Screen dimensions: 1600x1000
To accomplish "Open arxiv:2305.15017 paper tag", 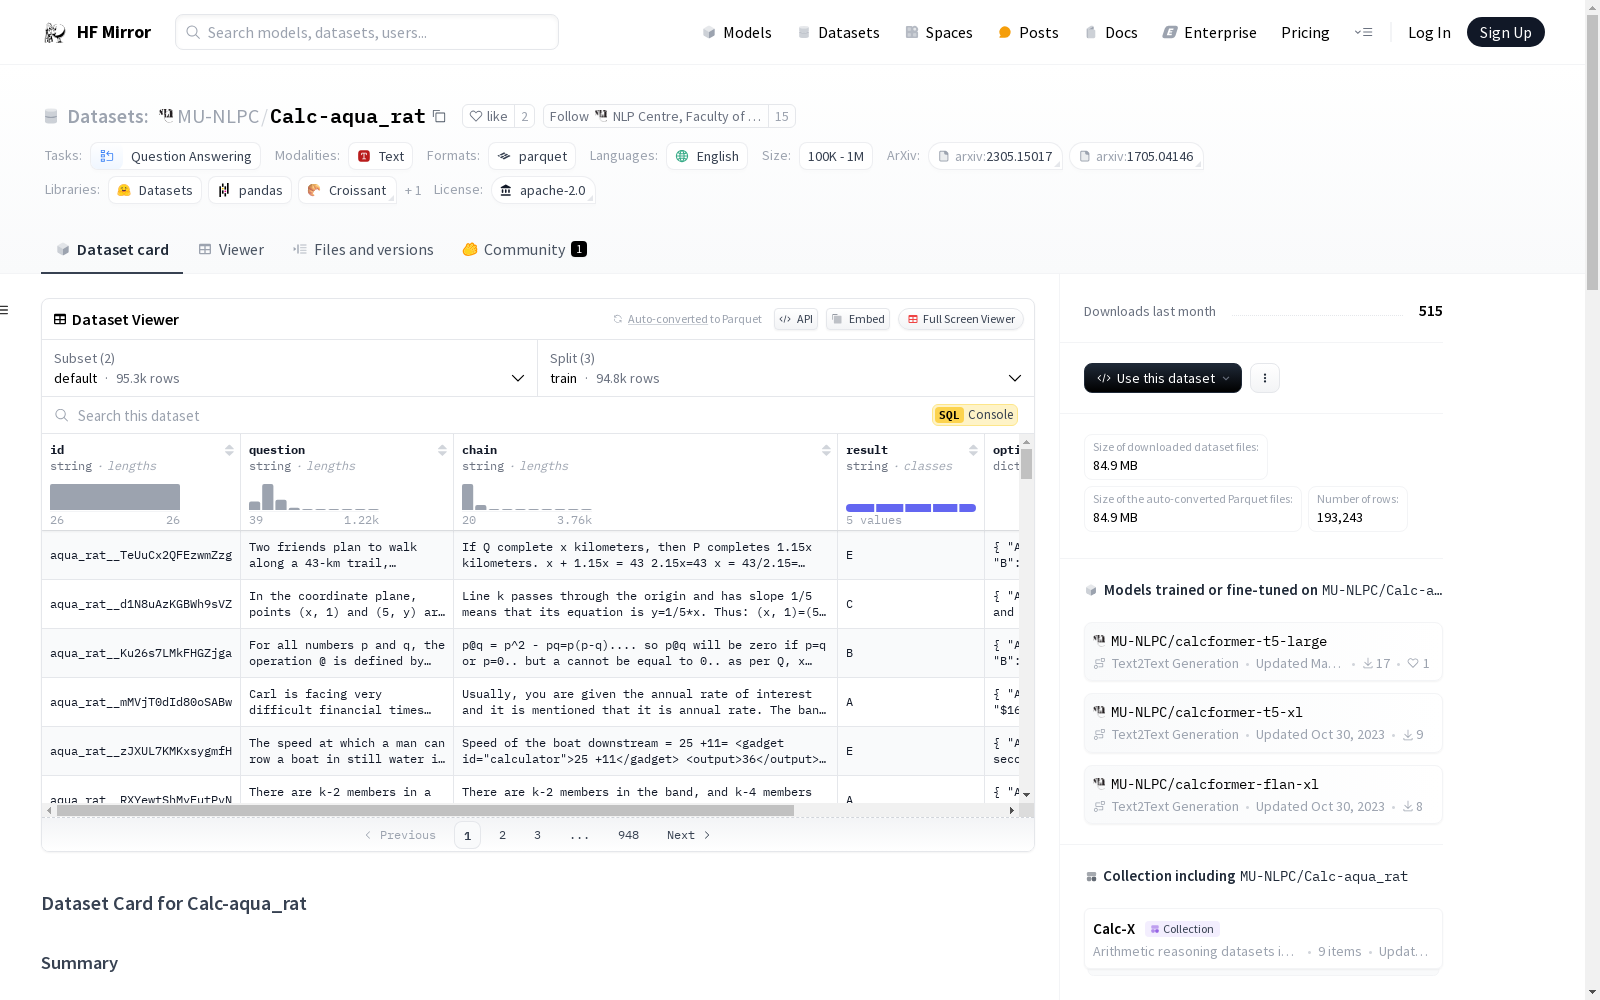I will coord(995,156).
